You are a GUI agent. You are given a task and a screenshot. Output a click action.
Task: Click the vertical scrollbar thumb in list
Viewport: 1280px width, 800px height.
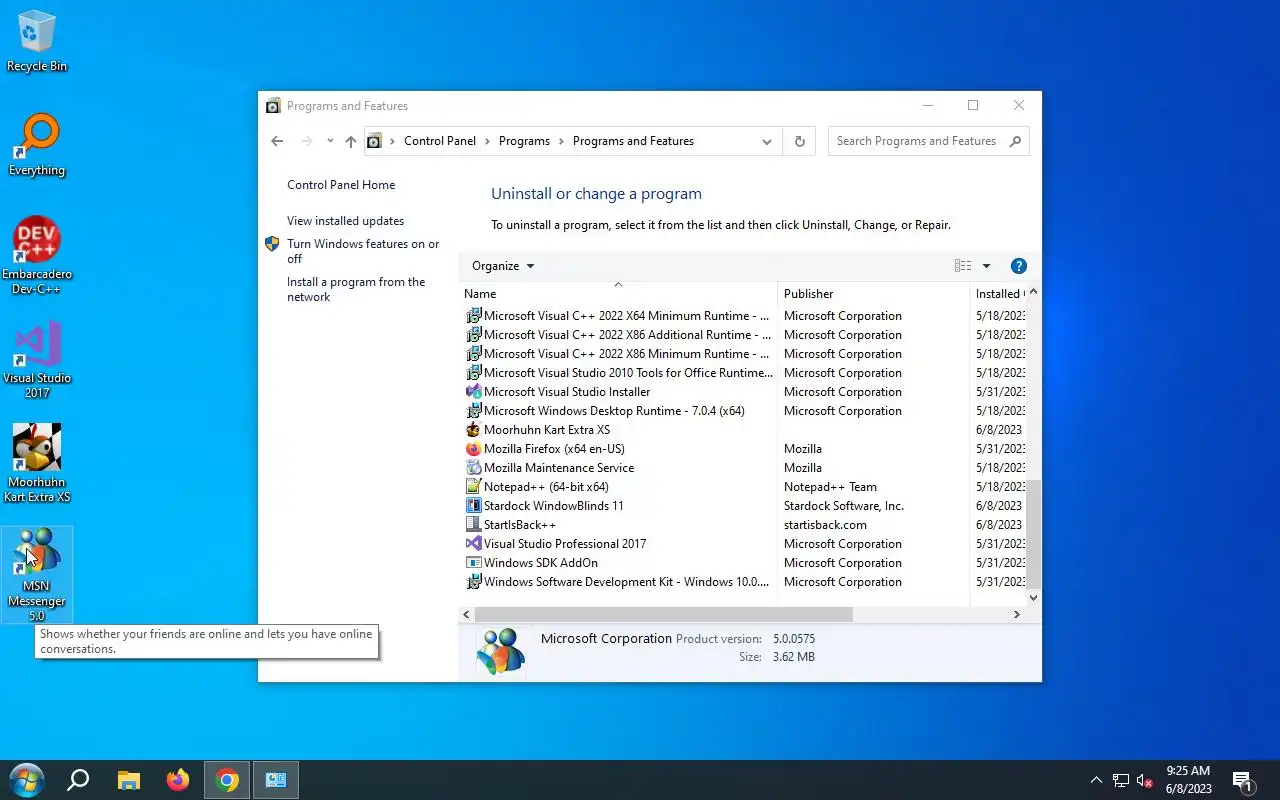[1034, 533]
